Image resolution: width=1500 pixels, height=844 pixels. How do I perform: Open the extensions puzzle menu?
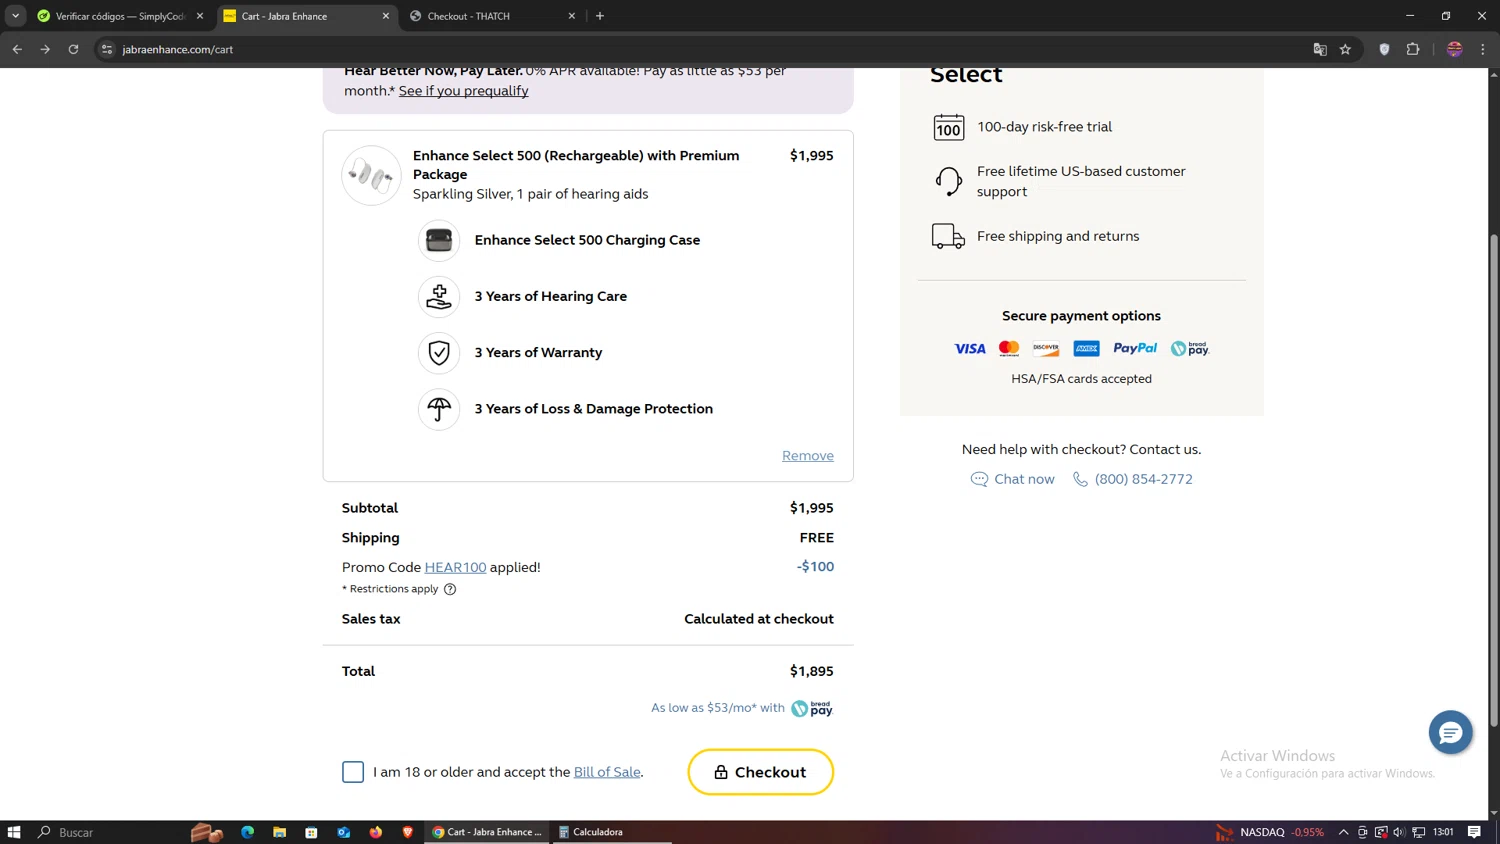[1413, 49]
